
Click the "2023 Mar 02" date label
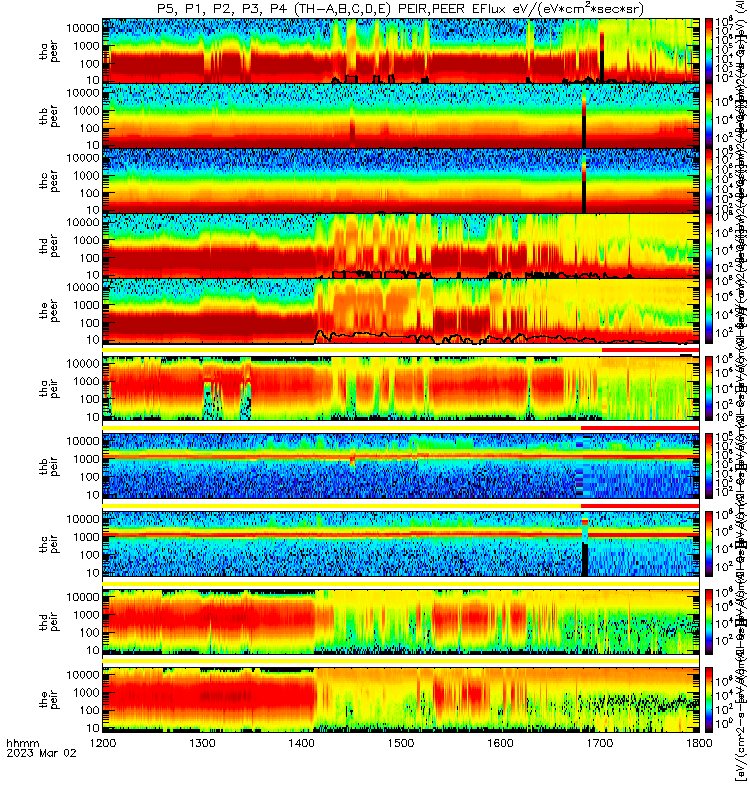41,753
